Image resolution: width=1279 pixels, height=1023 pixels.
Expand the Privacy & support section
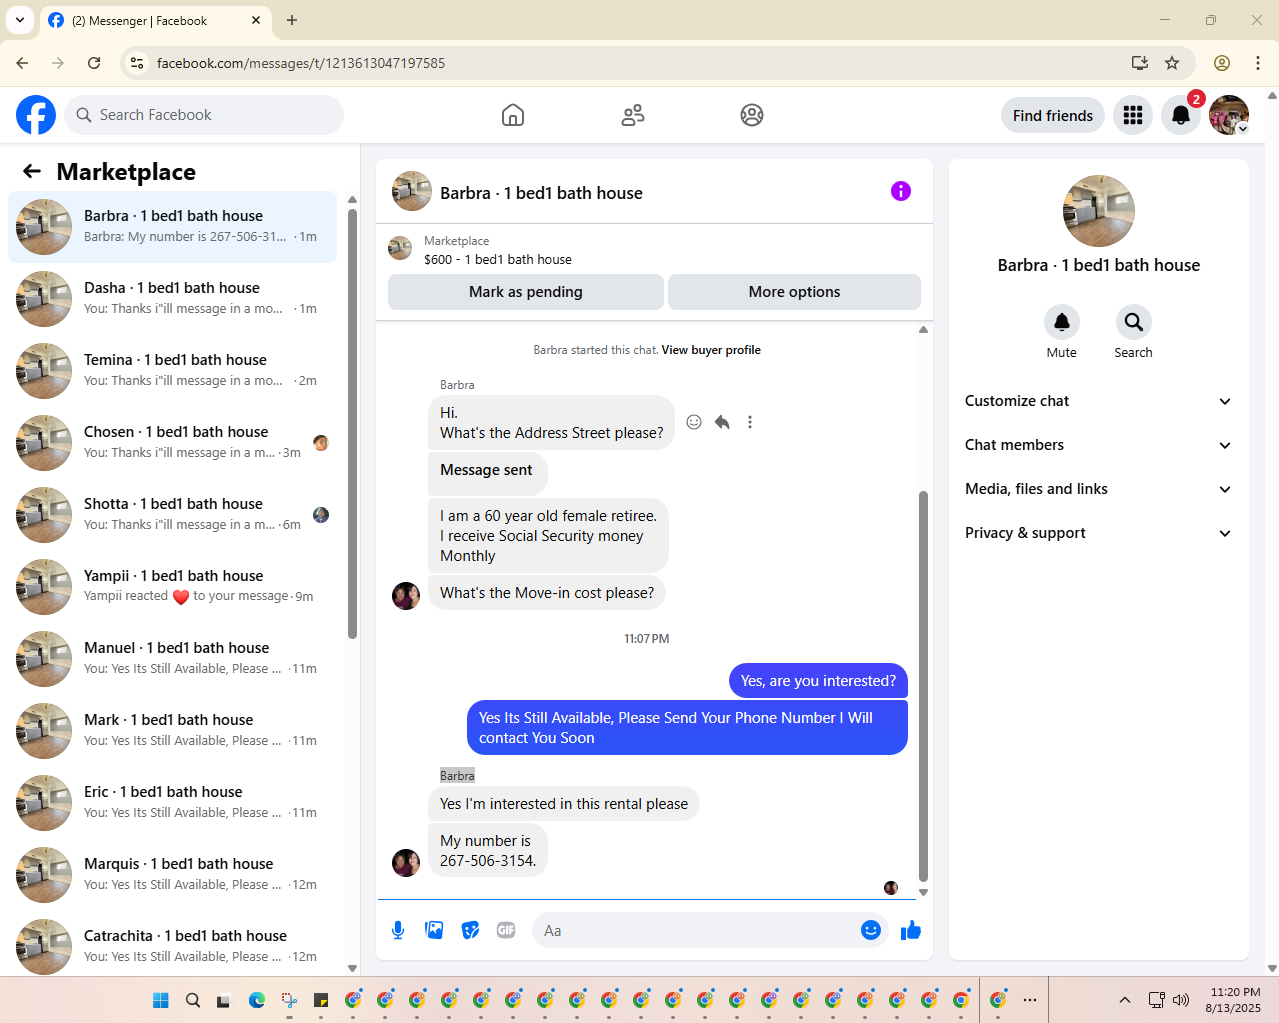(1098, 533)
